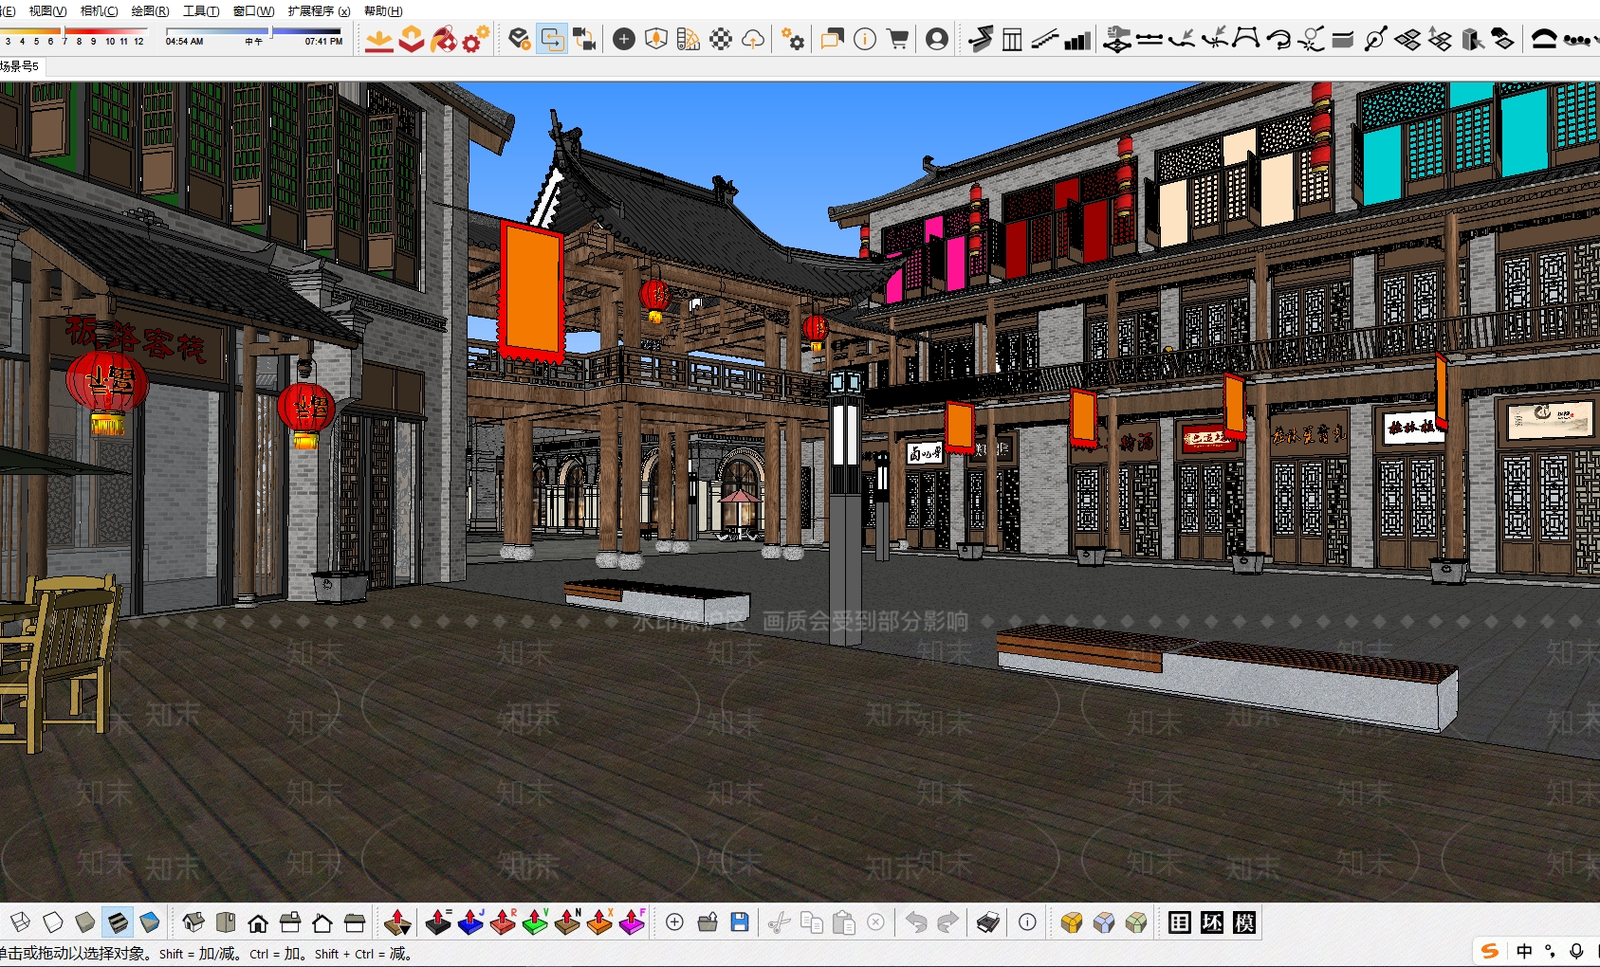The height and width of the screenshot is (967, 1600).
Task: Click the ascending bar steps tool icon
Action: tap(1077, 39)
